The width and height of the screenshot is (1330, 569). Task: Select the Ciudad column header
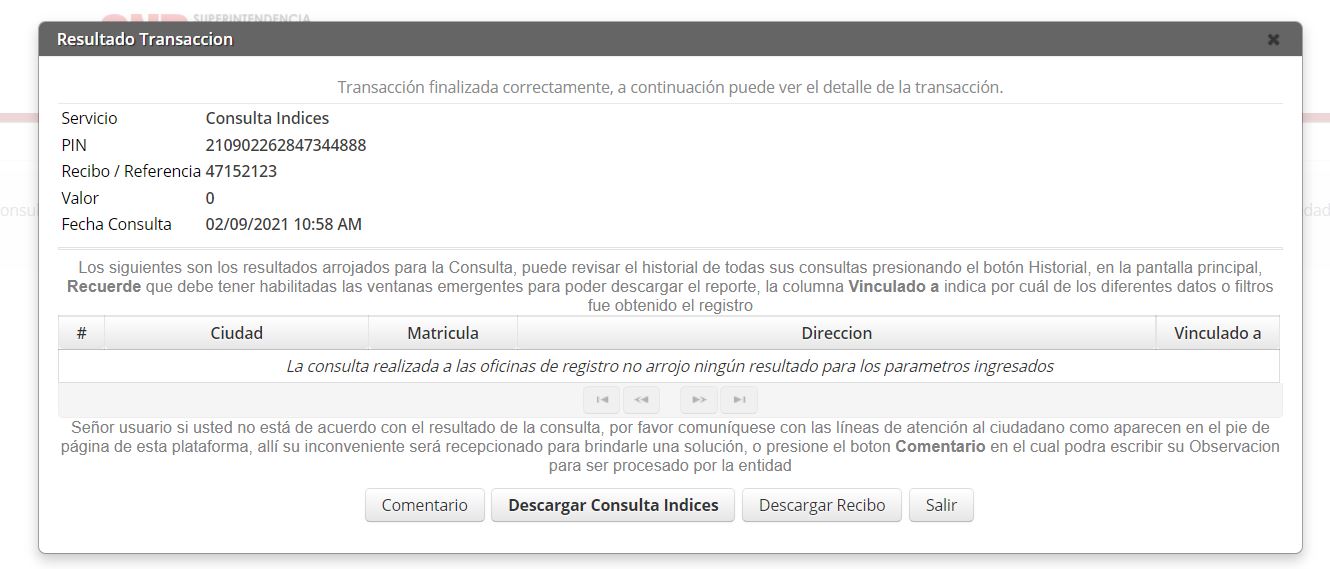tap(236, 333)
